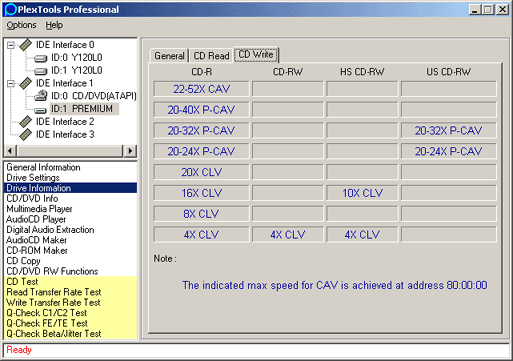Click the IDE Interface 0 controller icon
513x361 pixels.
25,45
